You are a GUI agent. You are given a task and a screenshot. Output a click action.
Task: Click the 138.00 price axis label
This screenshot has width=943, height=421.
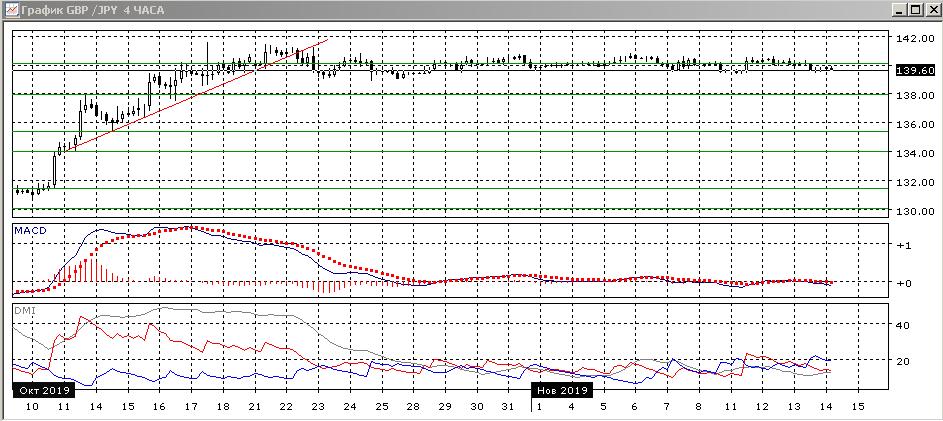pyautogui.click(x=915, y=95)
